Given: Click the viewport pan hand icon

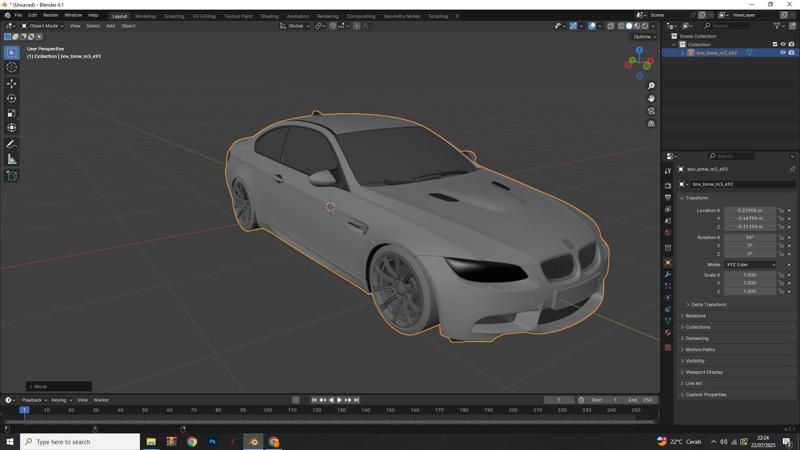Looking at the screenshot, I should (651, 98).
